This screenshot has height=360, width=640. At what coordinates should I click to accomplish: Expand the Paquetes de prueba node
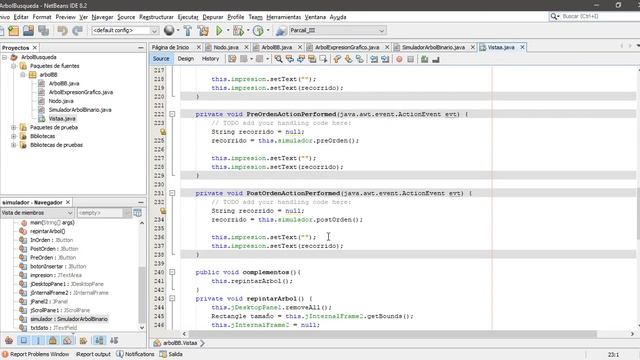(x=13, y=127)
